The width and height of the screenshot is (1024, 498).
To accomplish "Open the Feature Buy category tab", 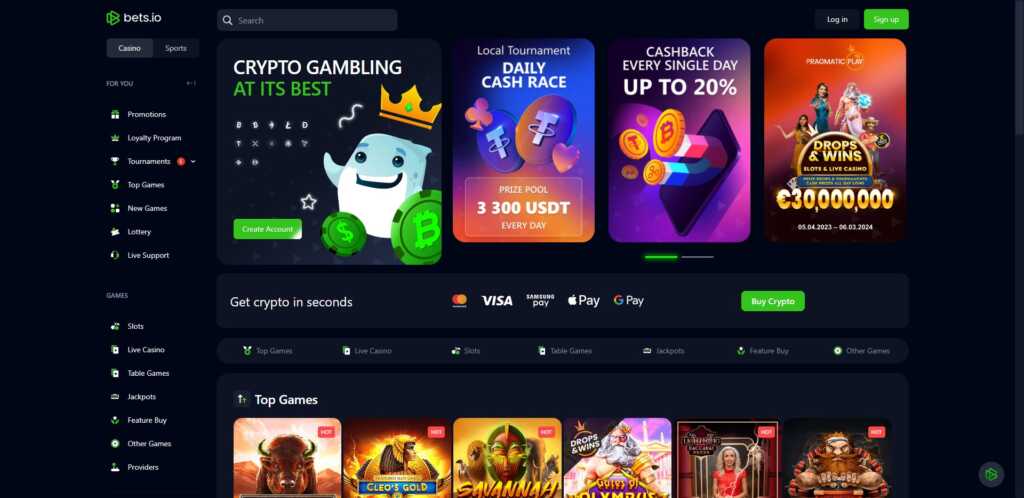I will tap(762, 350).
